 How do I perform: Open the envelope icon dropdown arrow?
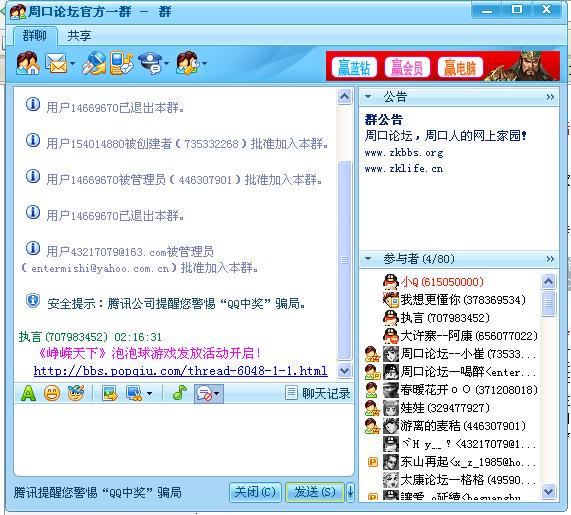coord(72,64)
